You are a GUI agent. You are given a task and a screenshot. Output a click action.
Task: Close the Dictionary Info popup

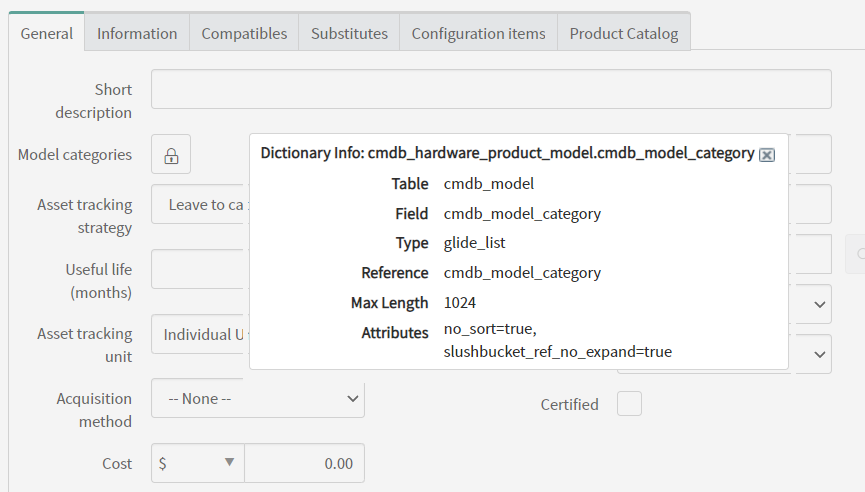(x=767, y=155)
